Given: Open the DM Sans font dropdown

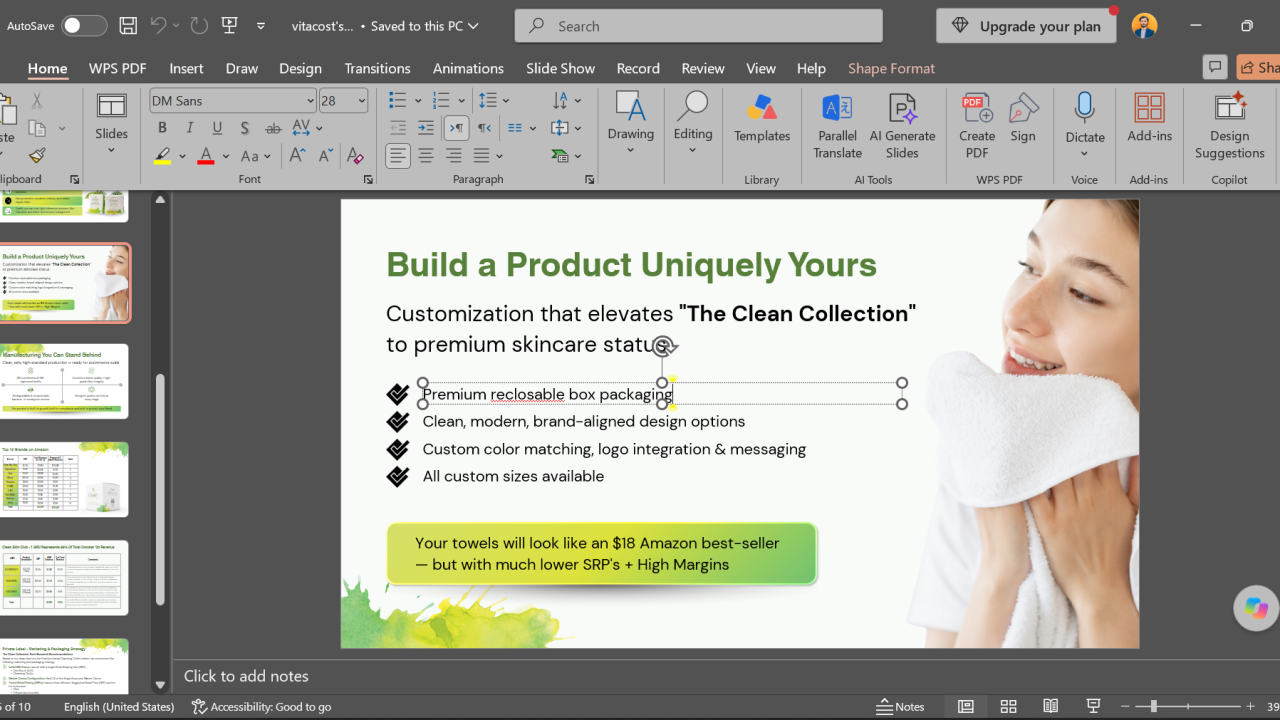Looking at the screenshot, I should click(x=311, y=101).
